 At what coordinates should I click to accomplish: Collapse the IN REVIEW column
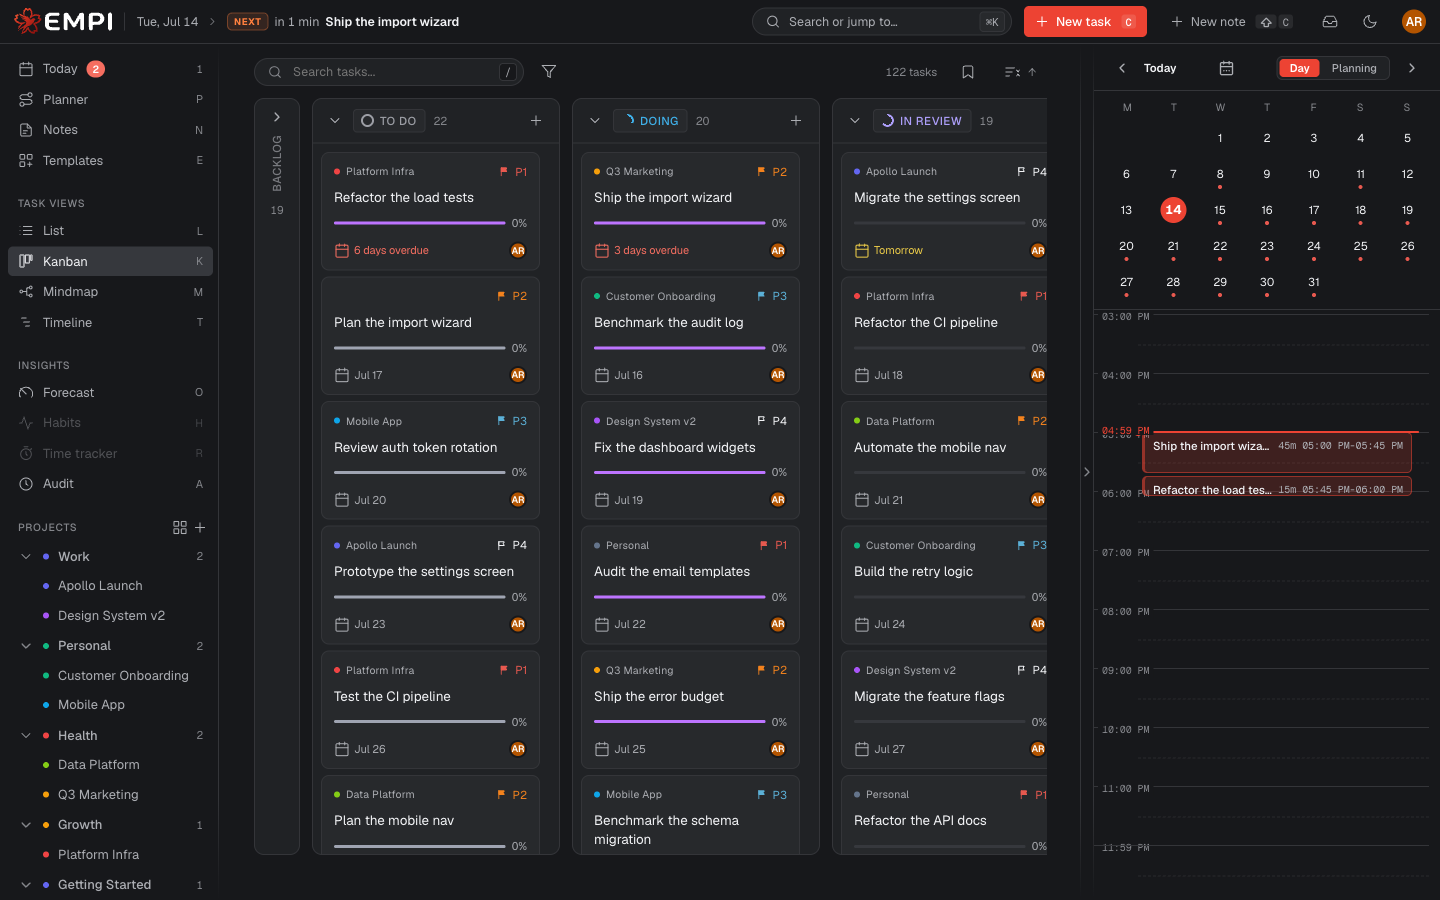pos(854,121)
